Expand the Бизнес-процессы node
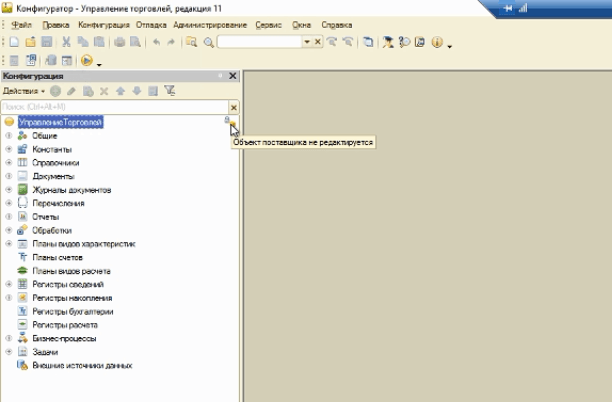The width and height of the screenshot is (612, 402). click(9, 338)
